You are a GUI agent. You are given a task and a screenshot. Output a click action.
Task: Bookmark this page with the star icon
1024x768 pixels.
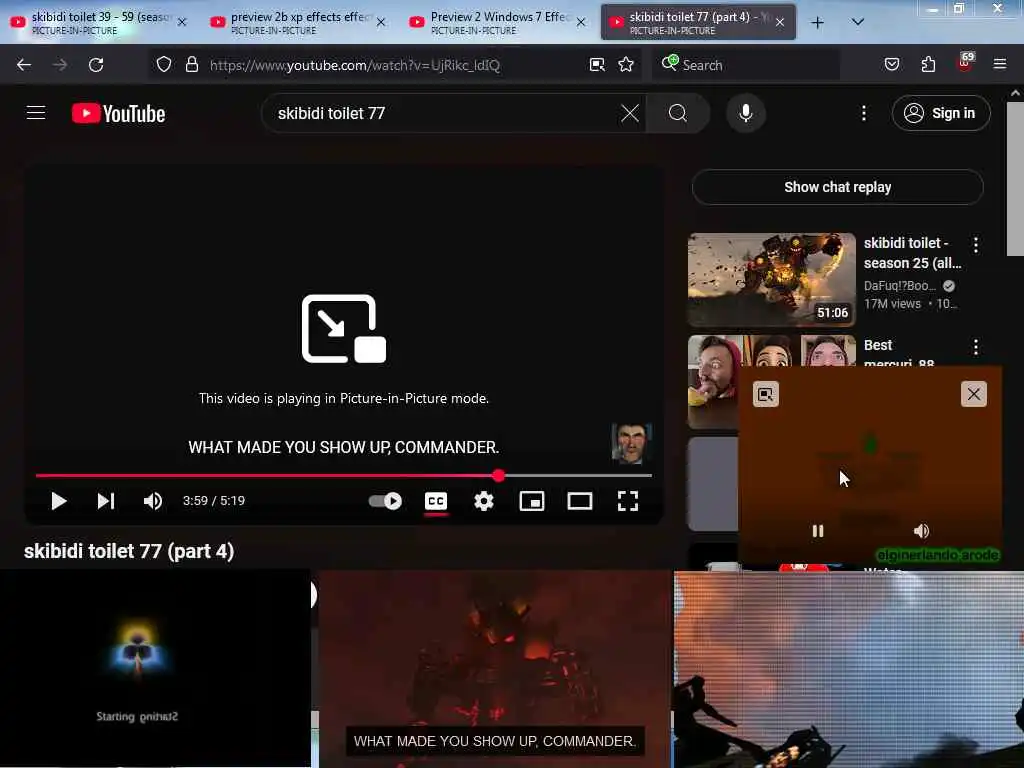(x=626, y=65)
